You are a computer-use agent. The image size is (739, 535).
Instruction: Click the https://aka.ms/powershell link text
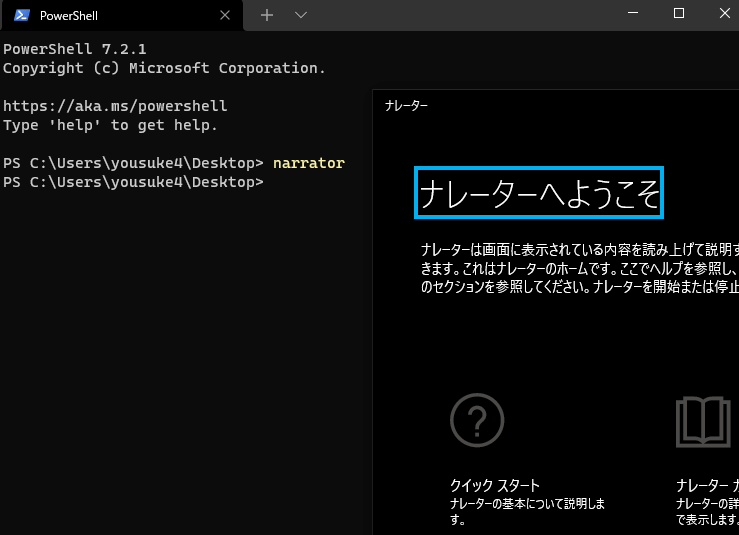[115, 106]
